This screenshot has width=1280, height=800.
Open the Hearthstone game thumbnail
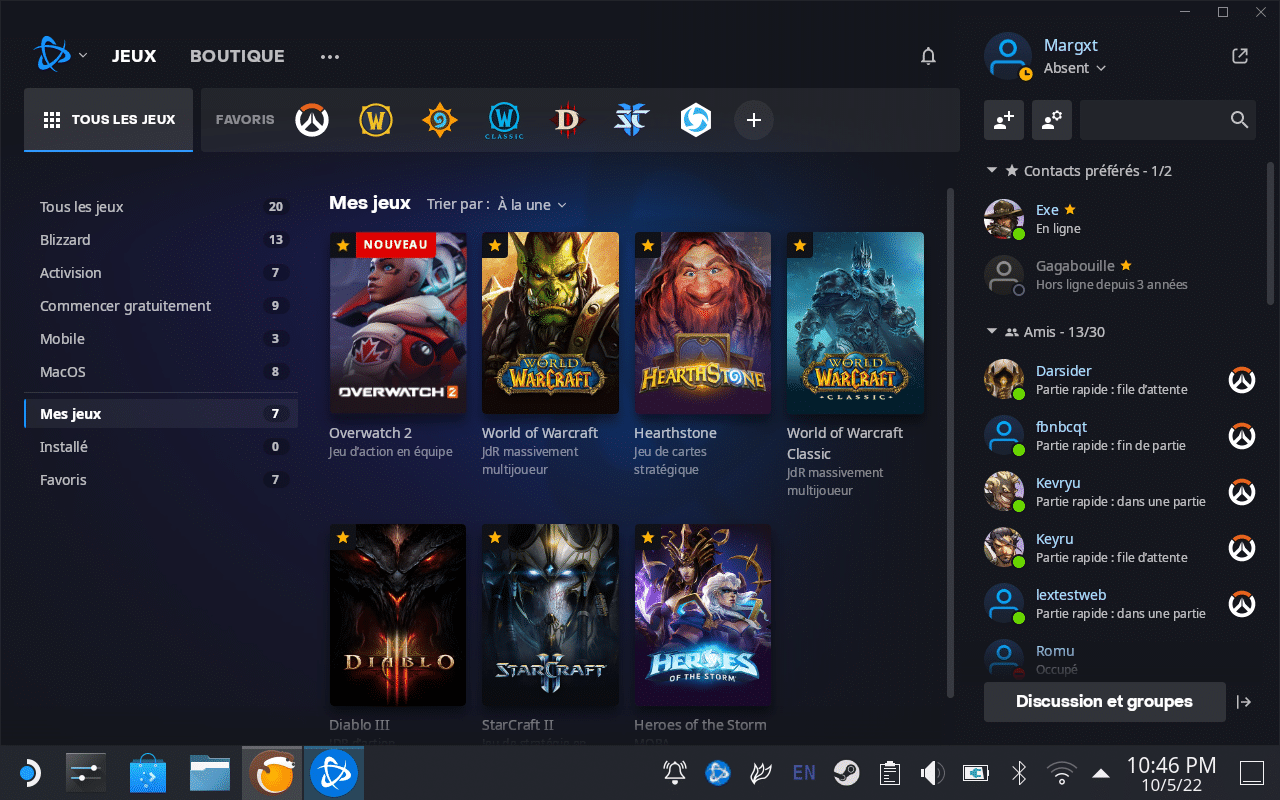pos(703,323)
